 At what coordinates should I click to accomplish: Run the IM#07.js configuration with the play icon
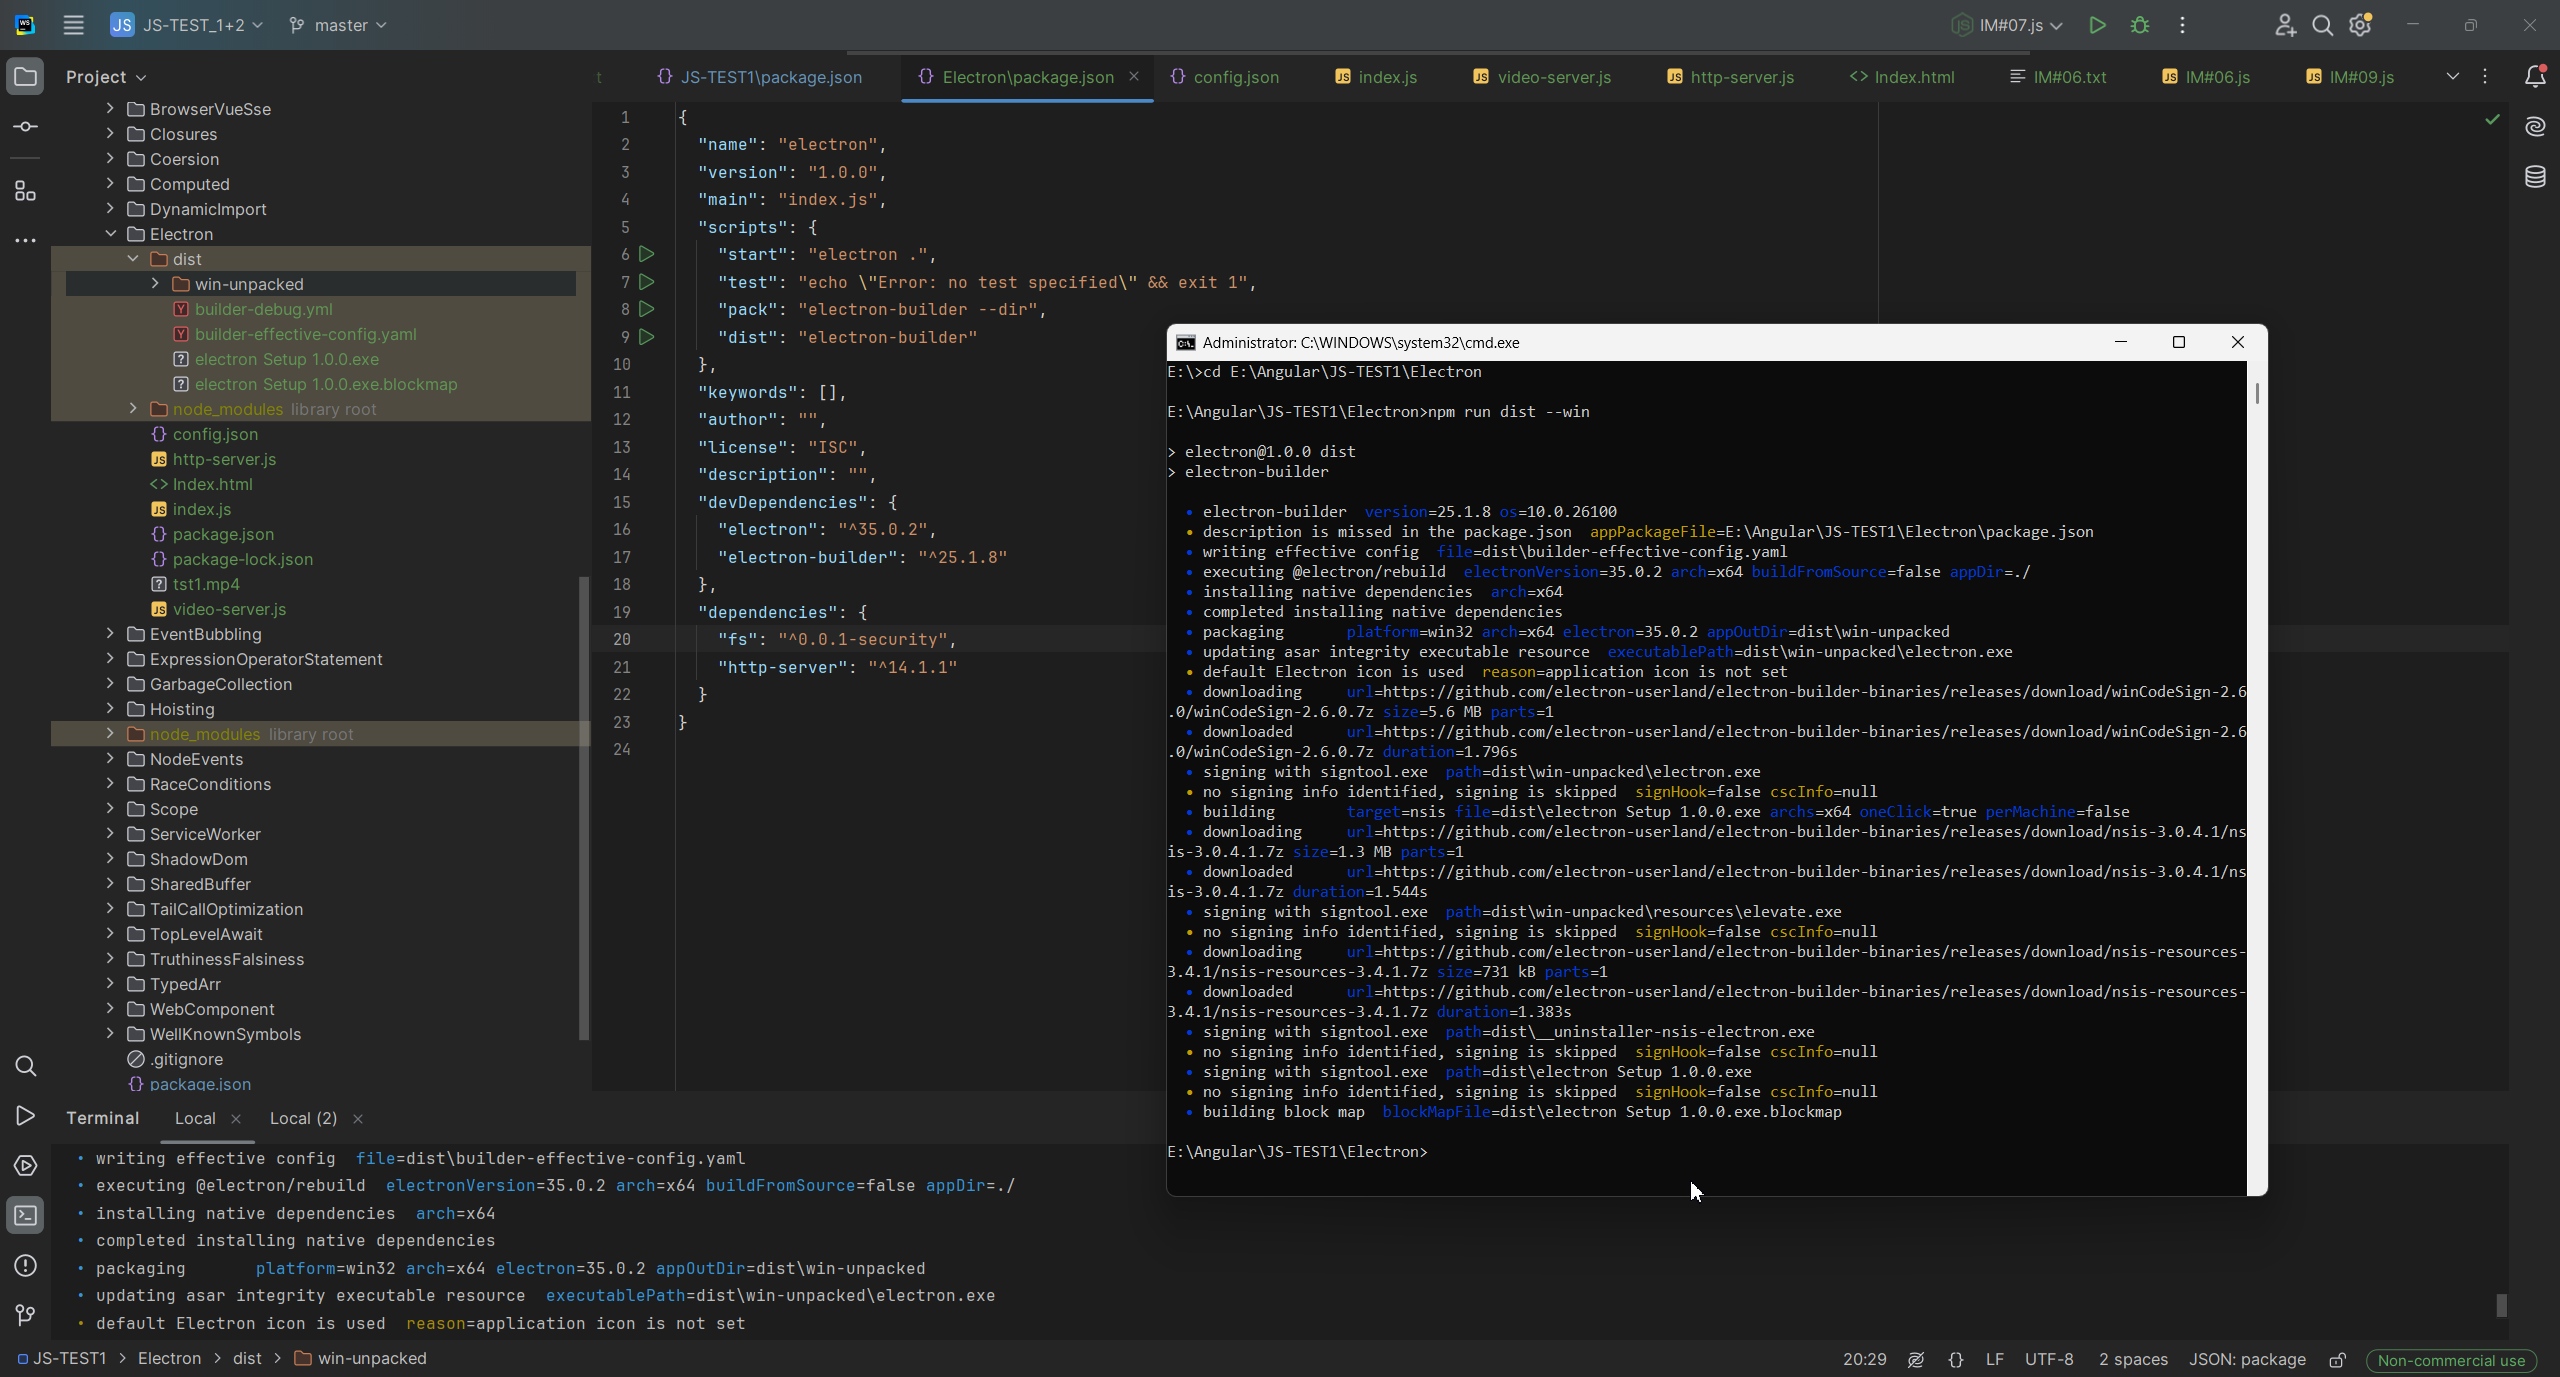click(x=2097, y=25)
